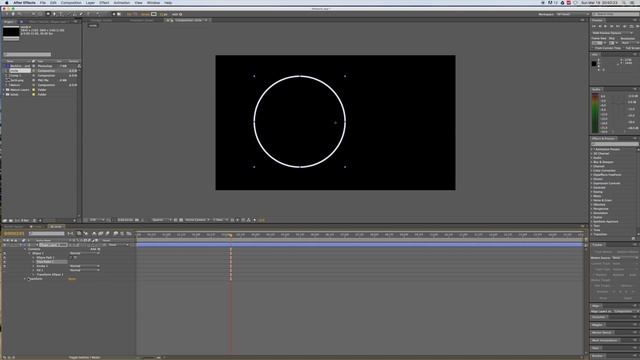This screenshot has width=640, height=360.
Task: Start RAM preview from Preview panel
Action: [638, 26]
